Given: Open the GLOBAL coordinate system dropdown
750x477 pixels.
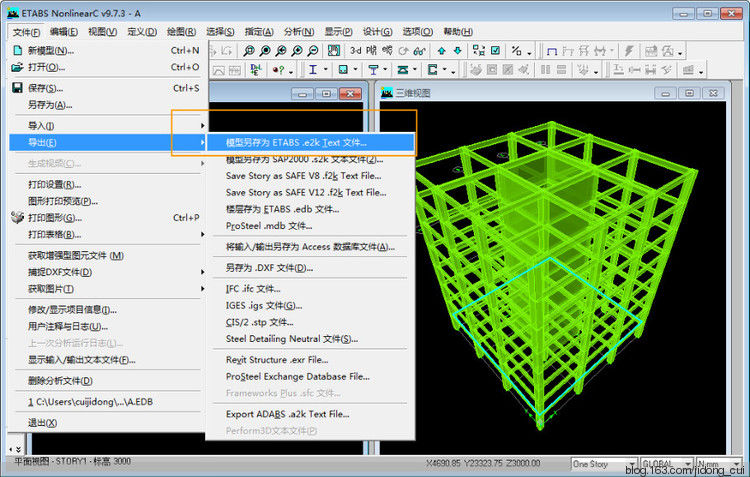Looking at the screenshot, I should [688, 464].
